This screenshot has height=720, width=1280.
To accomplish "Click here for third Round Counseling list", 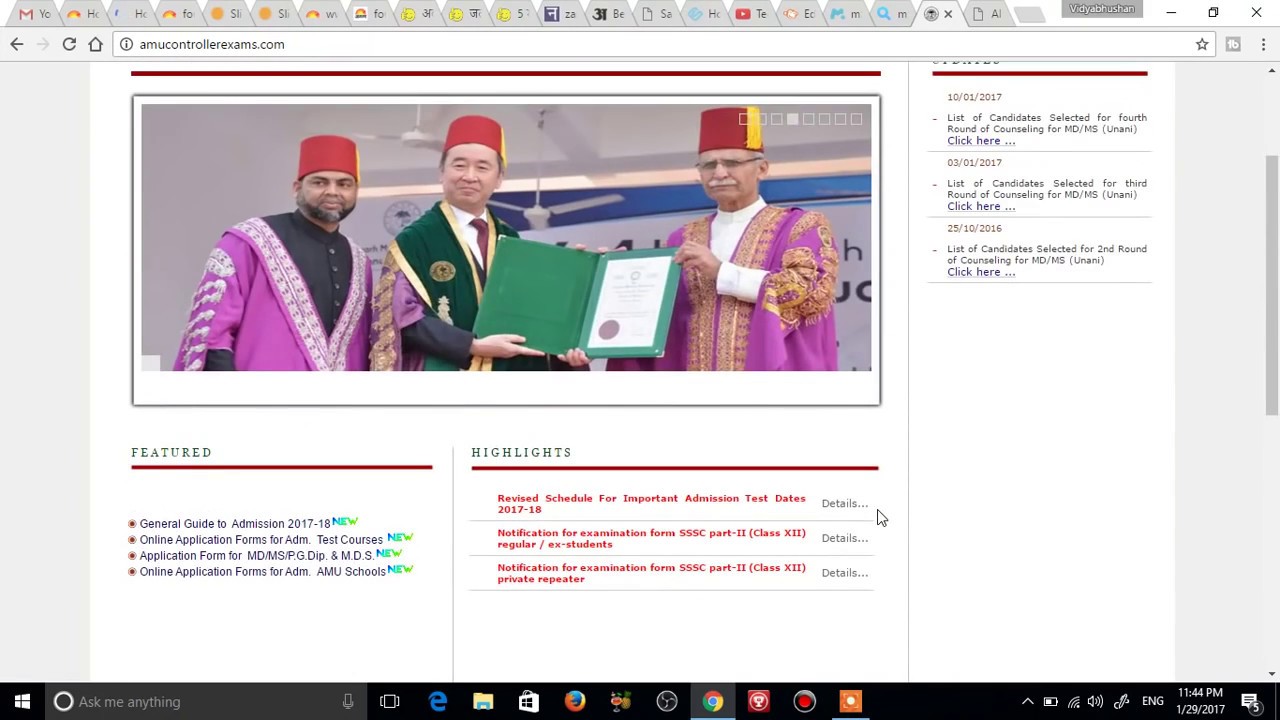I will [980, 206].
